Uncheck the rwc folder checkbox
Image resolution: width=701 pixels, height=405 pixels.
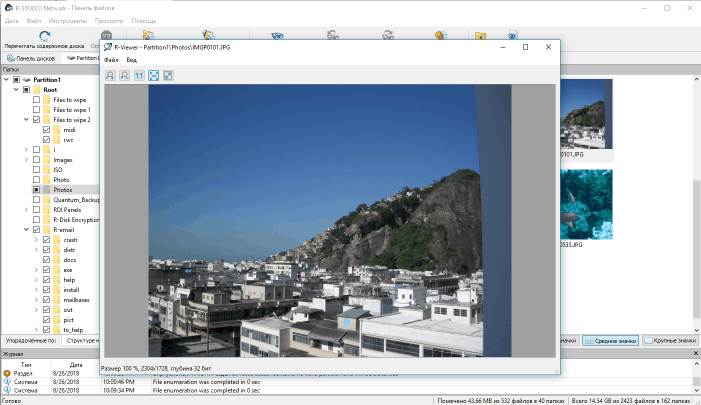pos(46,139)
